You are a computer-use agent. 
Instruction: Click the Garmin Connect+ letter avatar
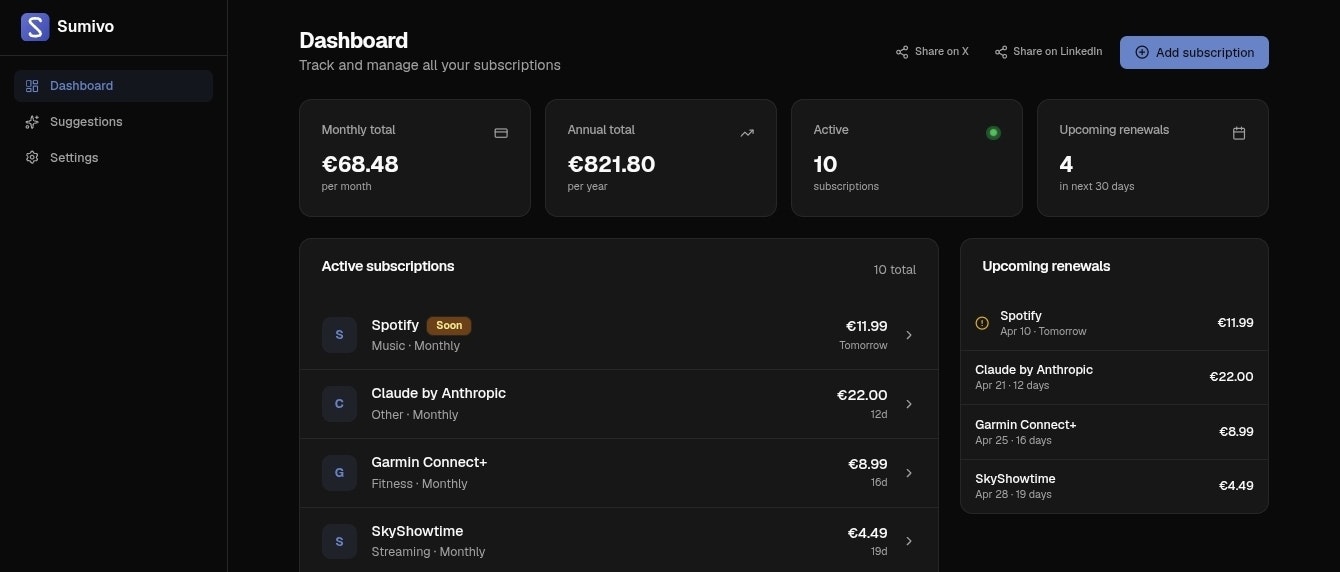[x=339, y=473]
